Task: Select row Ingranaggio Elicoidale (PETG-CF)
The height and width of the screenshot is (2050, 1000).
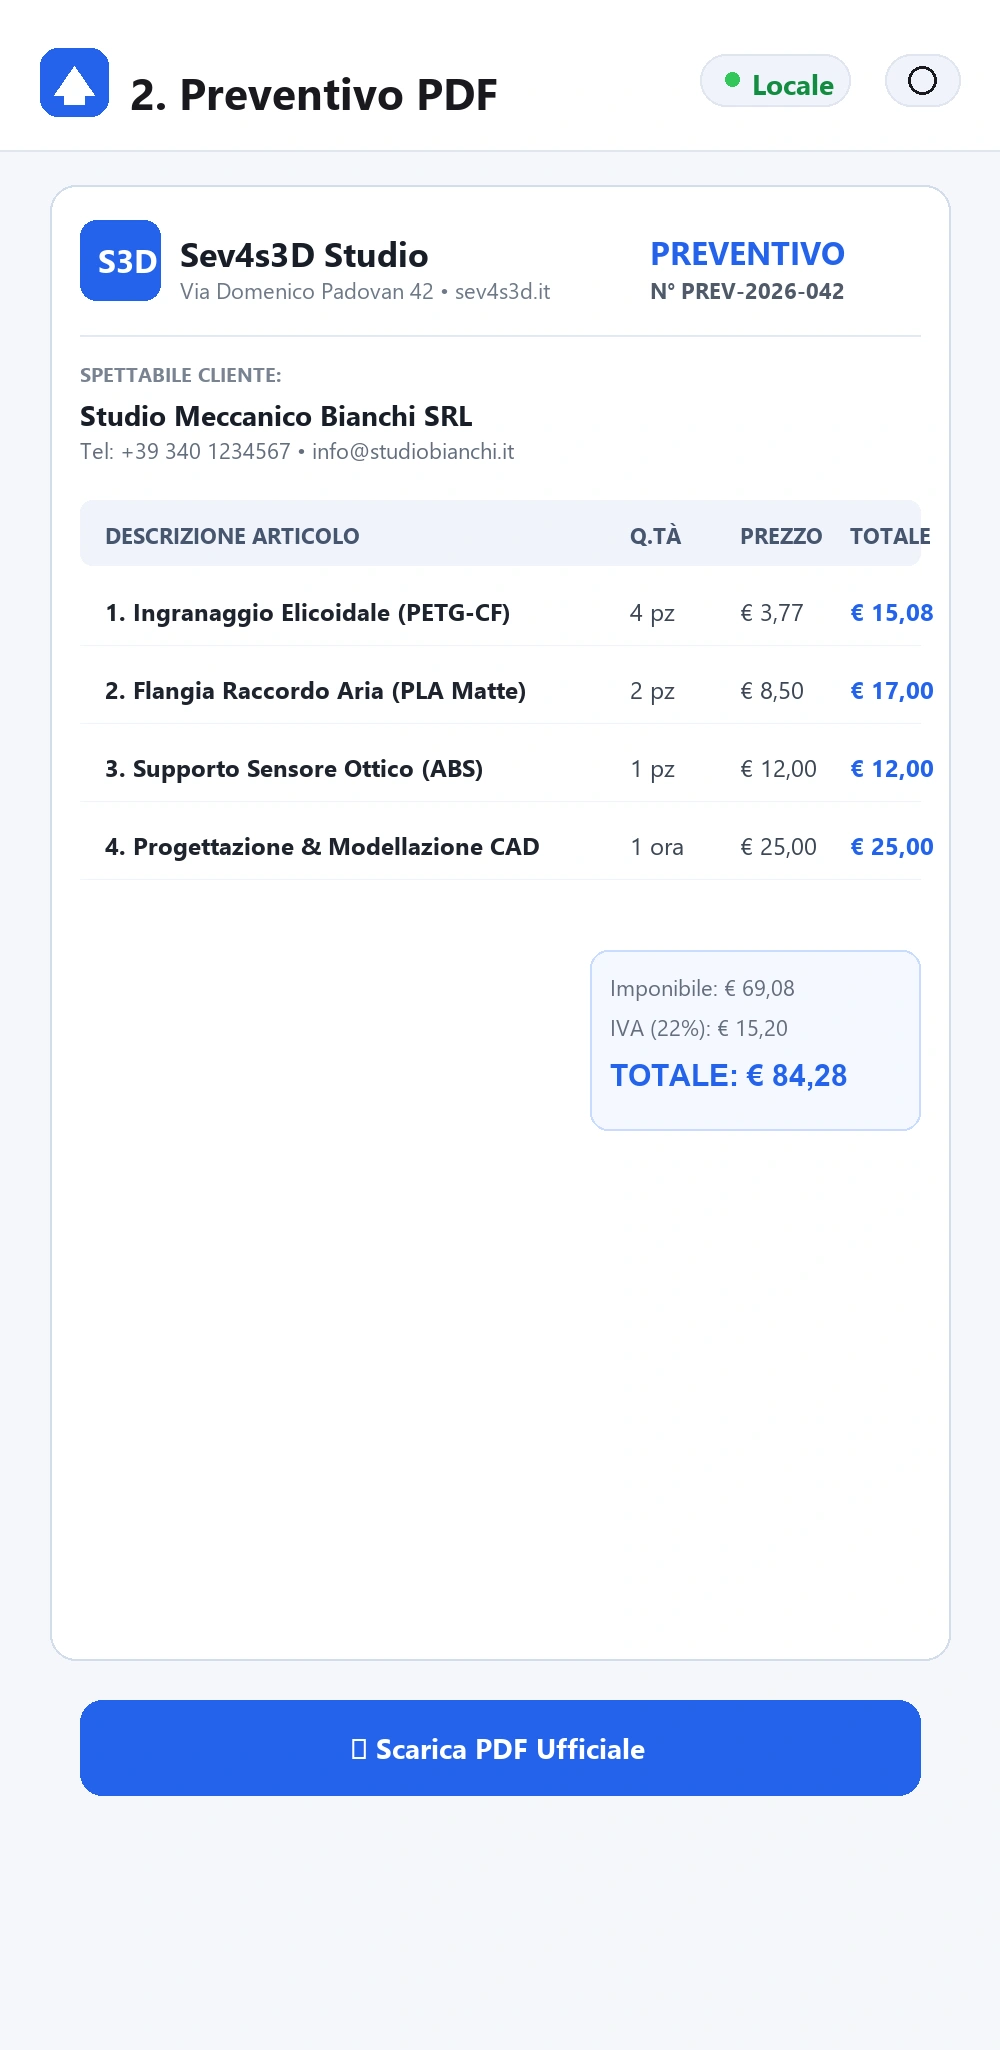Action: point(500,613)
